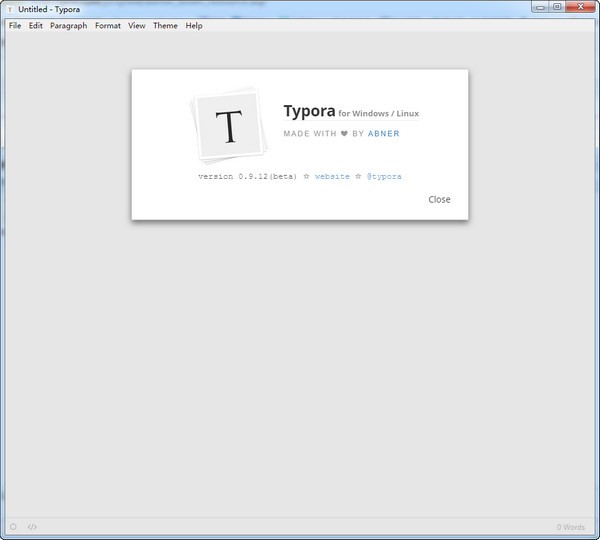Open the ABNER author link
The image size is (600, 540).
coord(384,133)
